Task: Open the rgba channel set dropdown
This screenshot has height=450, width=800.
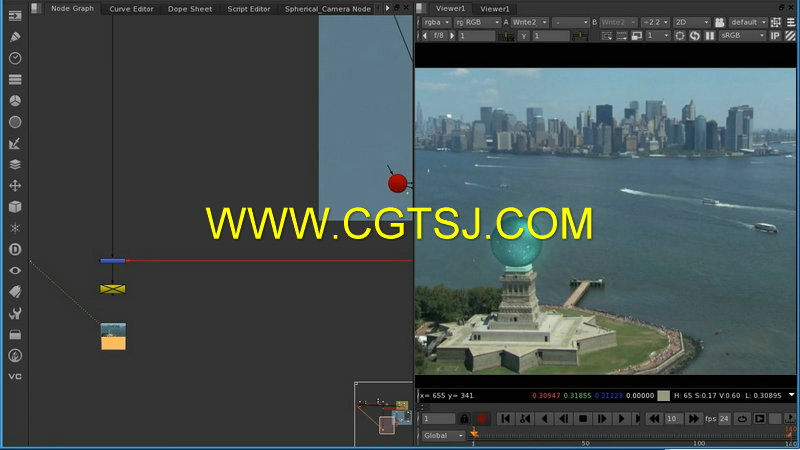Action: (436, 22)
